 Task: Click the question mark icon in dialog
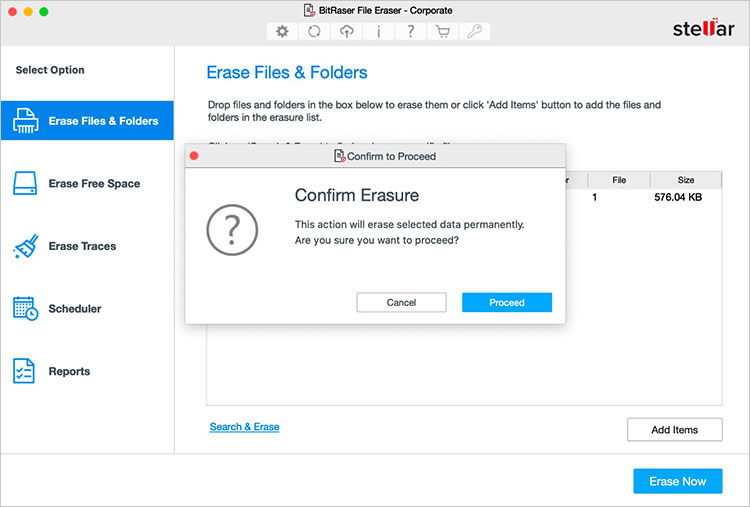(x=232, y=230)
